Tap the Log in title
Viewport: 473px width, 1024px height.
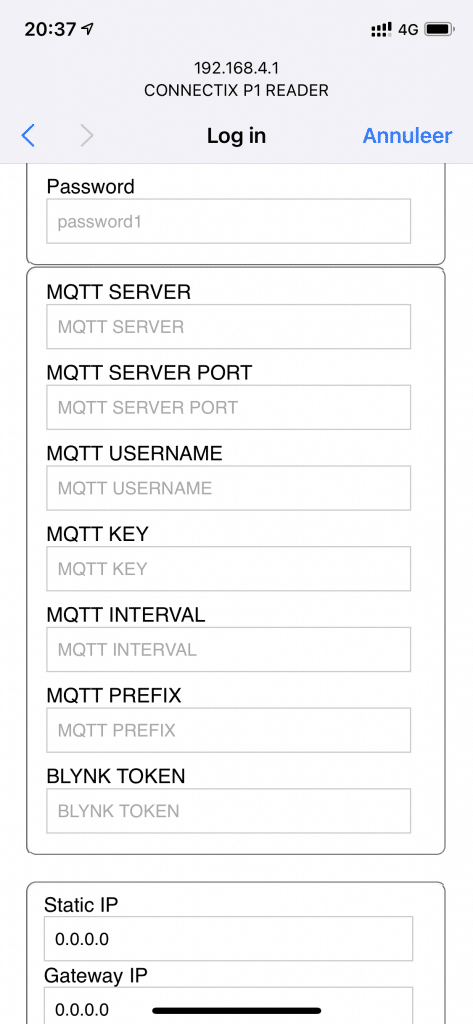pyautogui.click(x=236, y=136)
